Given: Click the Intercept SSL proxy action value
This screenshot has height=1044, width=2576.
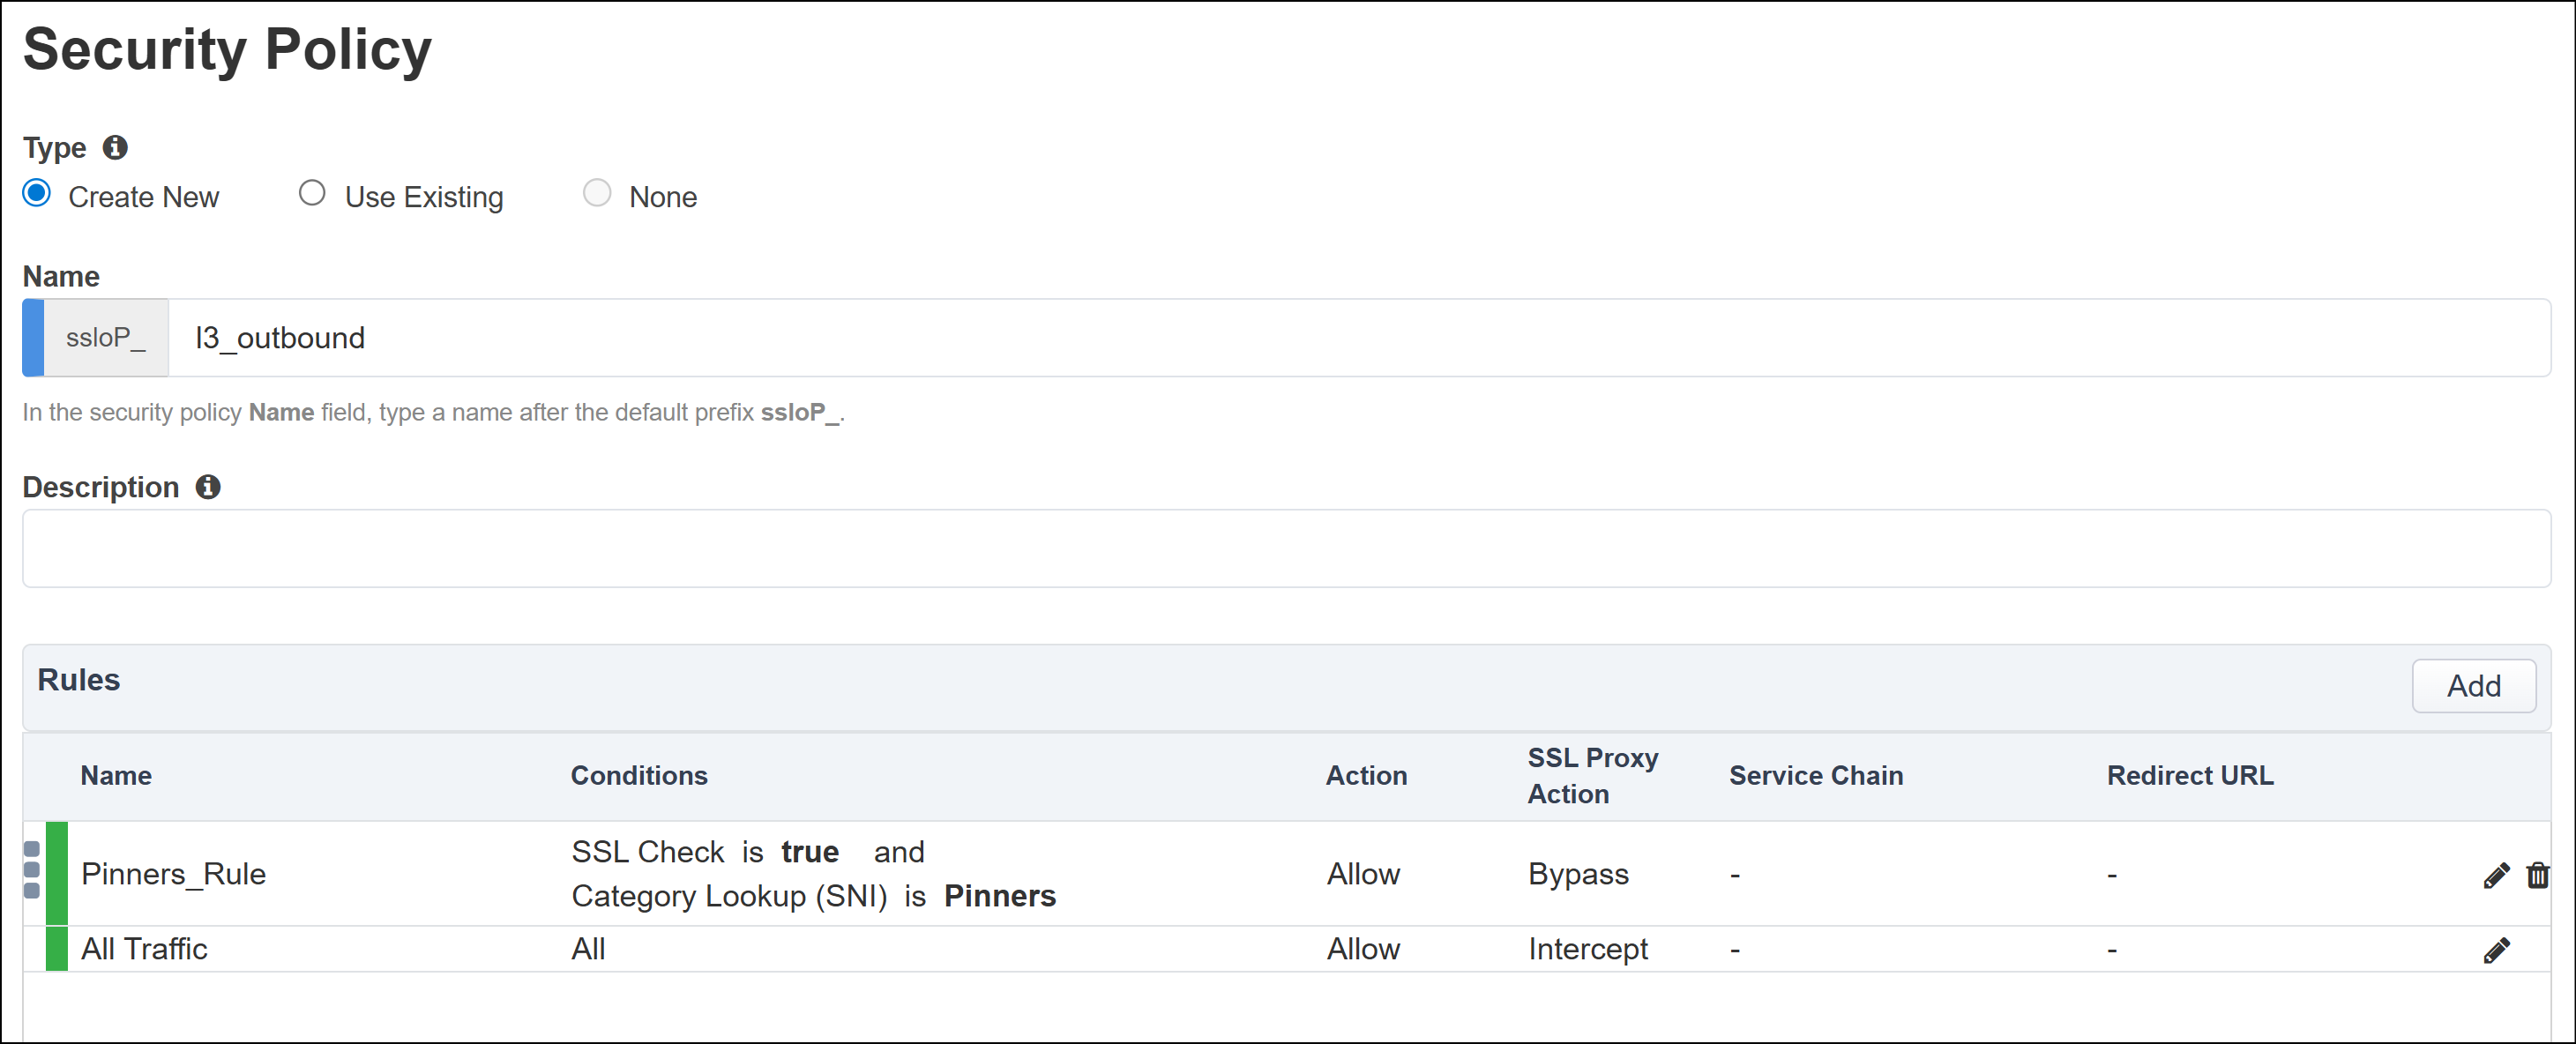Looking at the screenshot, I should tap(1588, 949).
